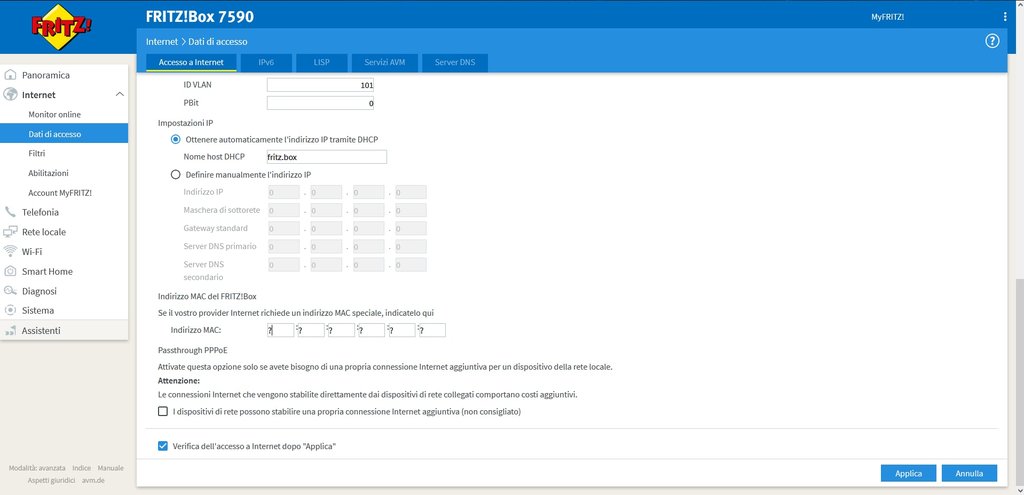Click the Dati di accesso breadcrumb text
Viewport: 1024px width, 495px height.
[218, 41]
